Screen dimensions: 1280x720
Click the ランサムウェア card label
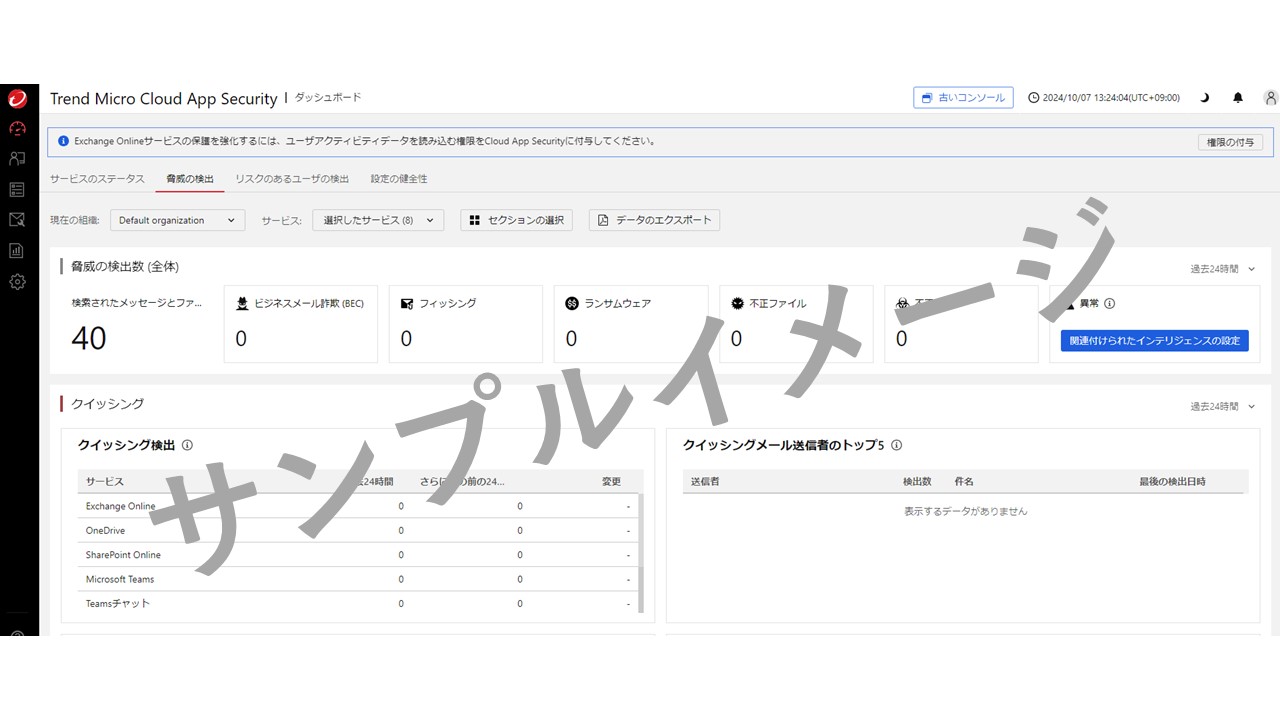point(617,303)
